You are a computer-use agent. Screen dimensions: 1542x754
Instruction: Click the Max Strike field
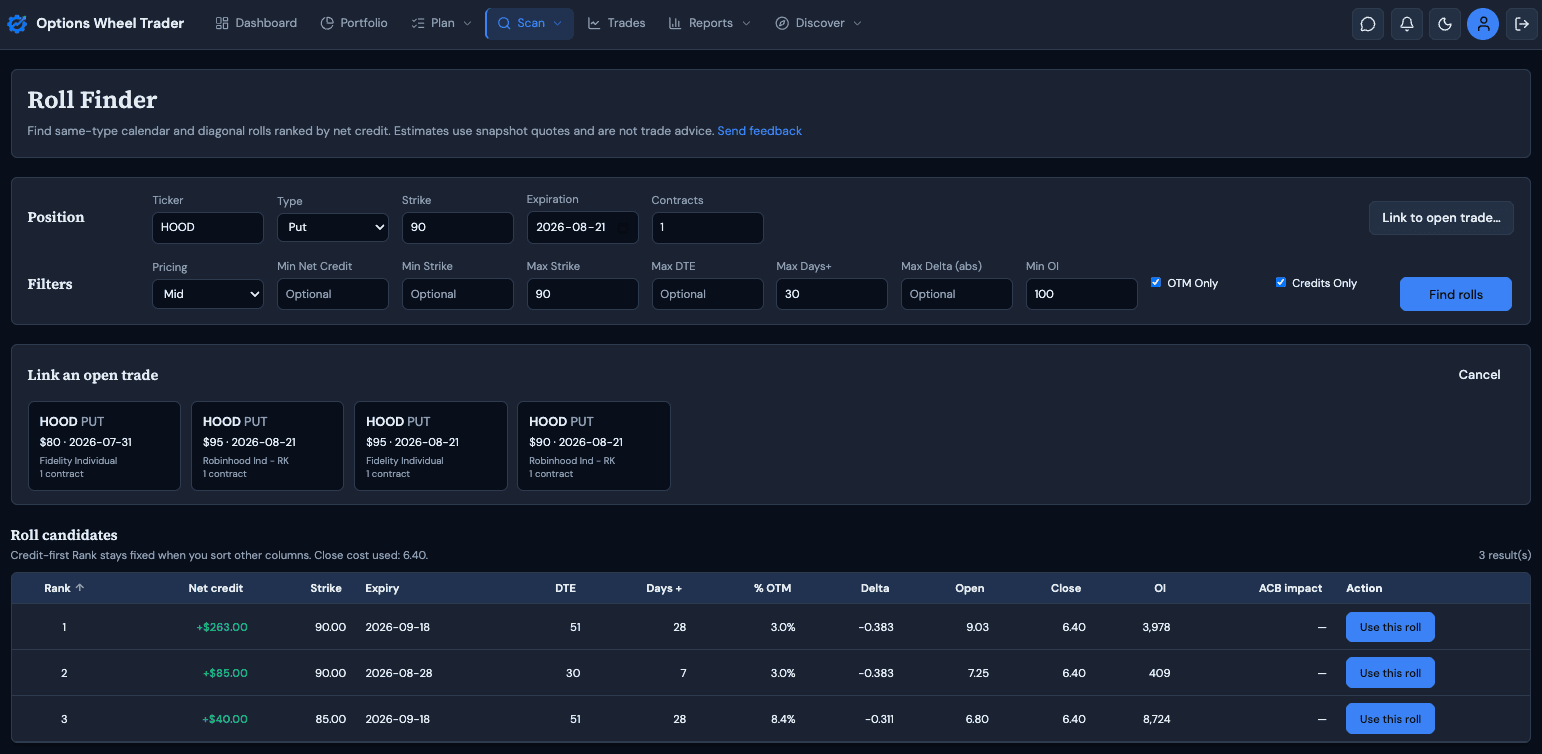583,294
